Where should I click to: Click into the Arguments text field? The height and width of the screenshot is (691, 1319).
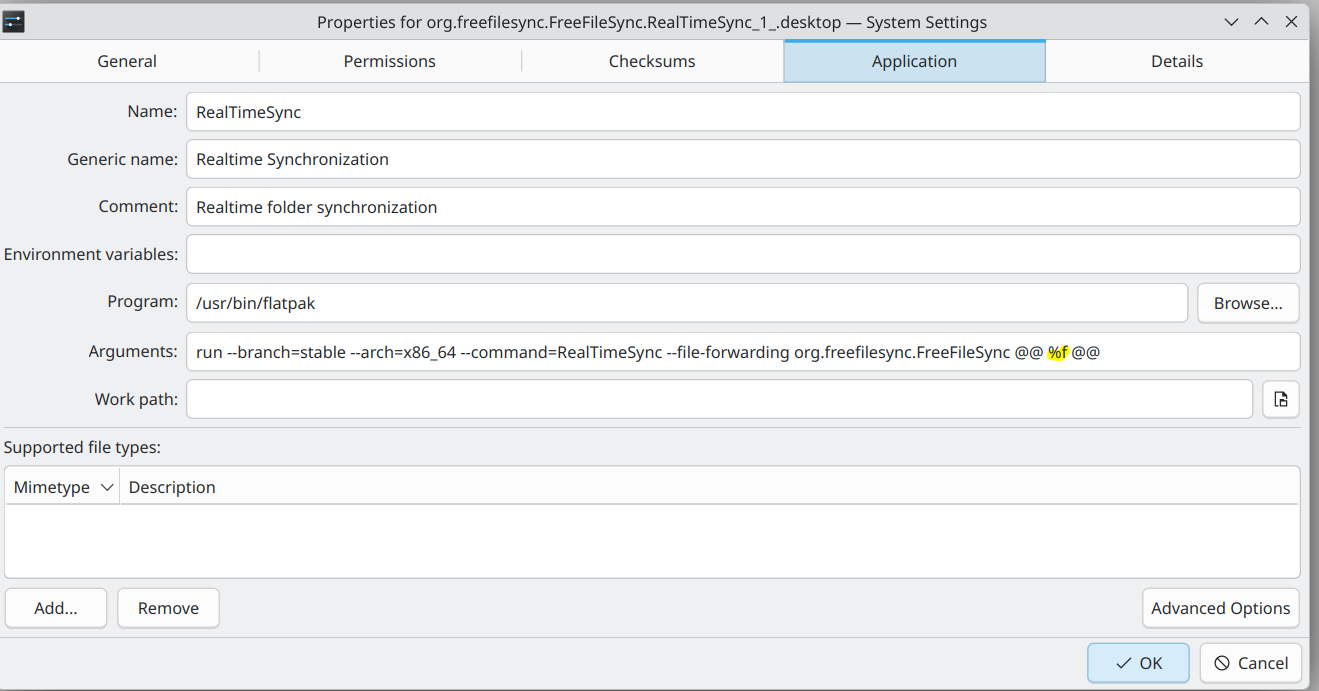[743, 351]
